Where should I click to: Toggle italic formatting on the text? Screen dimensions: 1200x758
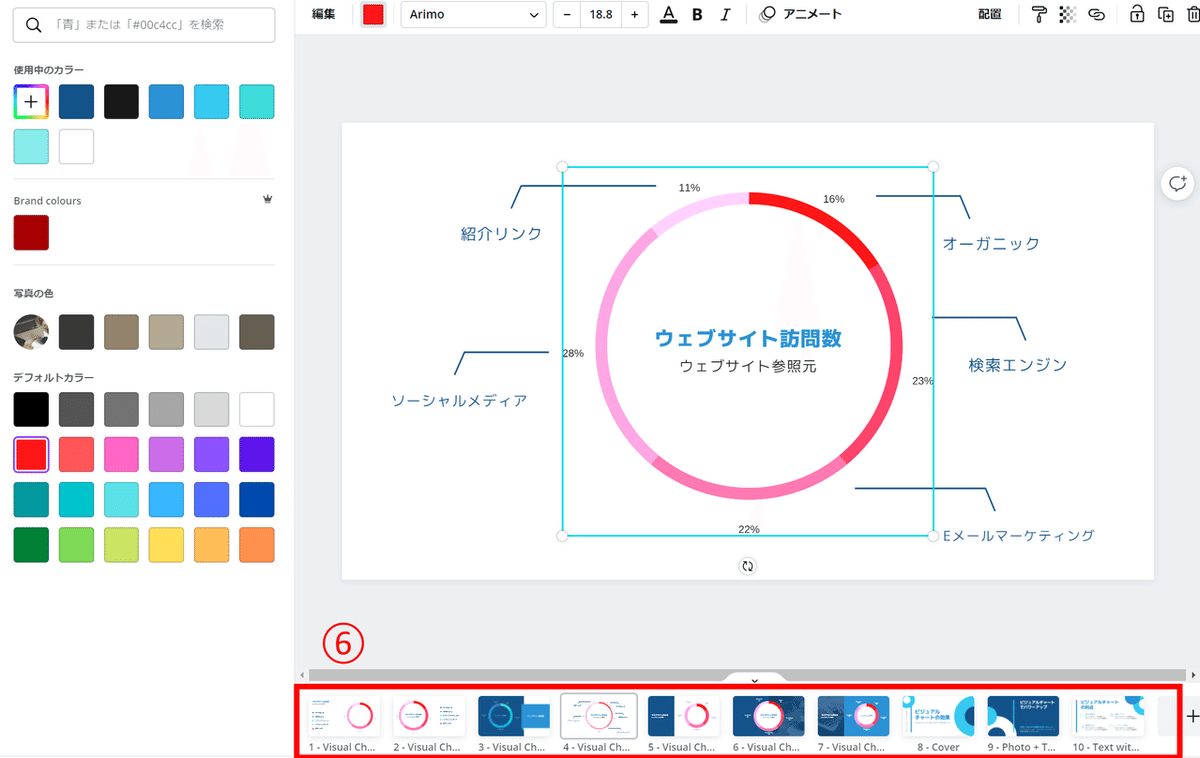point(726,14)
